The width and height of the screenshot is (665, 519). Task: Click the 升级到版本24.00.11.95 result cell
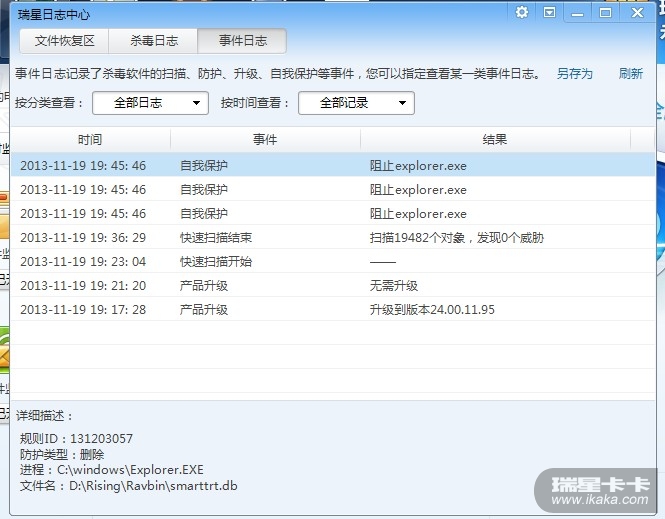click(432, 310)
